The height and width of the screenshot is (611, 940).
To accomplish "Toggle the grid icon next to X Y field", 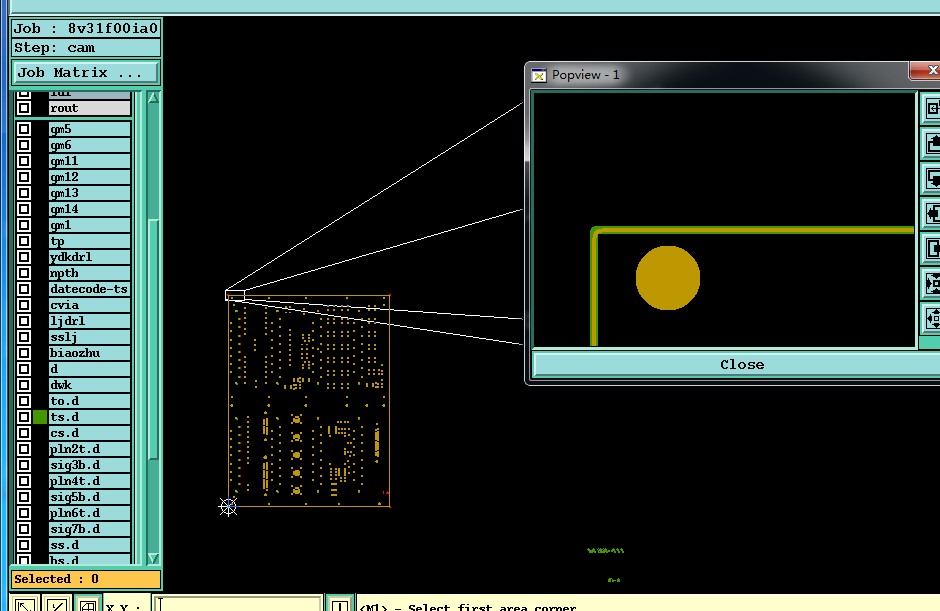I will point(88,604).
